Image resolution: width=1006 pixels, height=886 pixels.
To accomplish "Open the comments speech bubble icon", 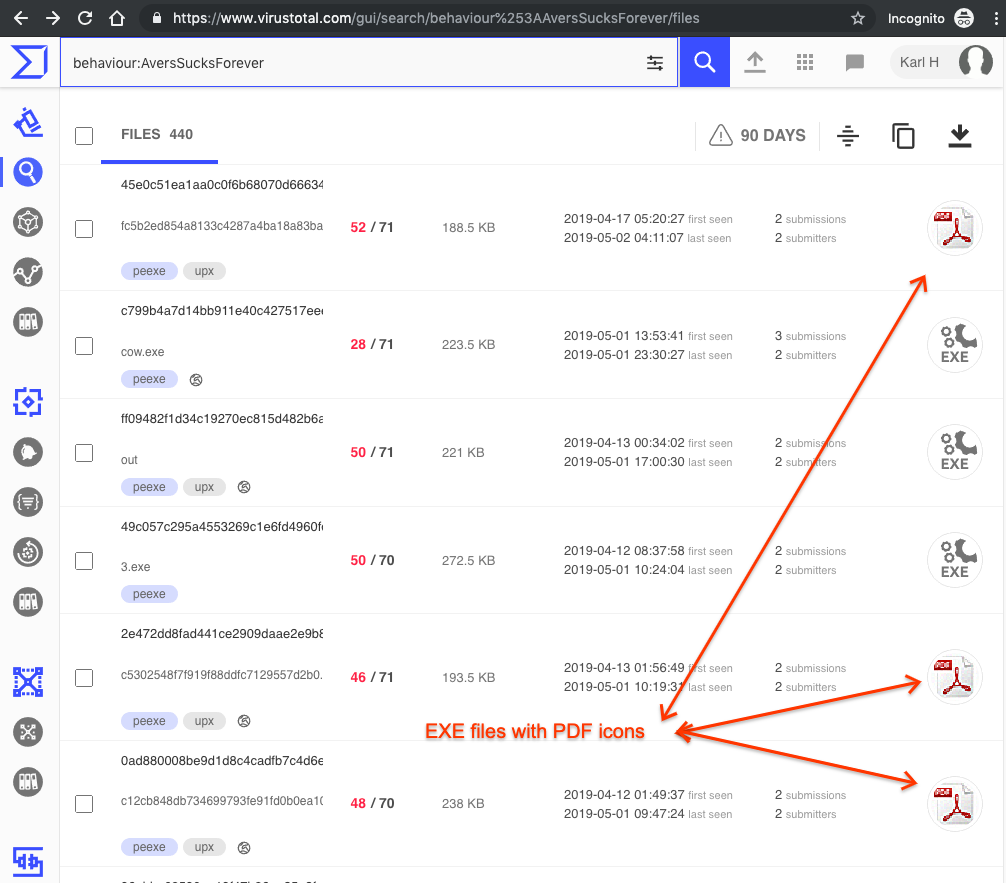I will point(855,62).
